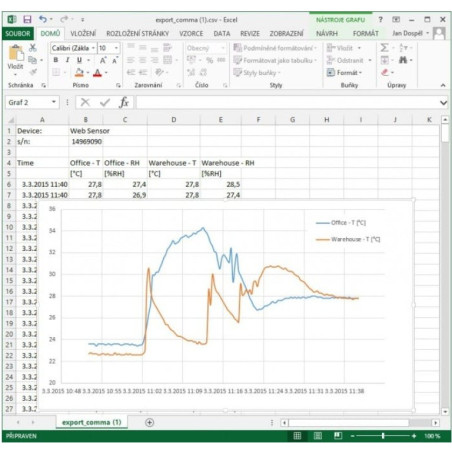Expand the formula bar chevron
The width and height of the screenshot is (452, 452).
point(443,102)
